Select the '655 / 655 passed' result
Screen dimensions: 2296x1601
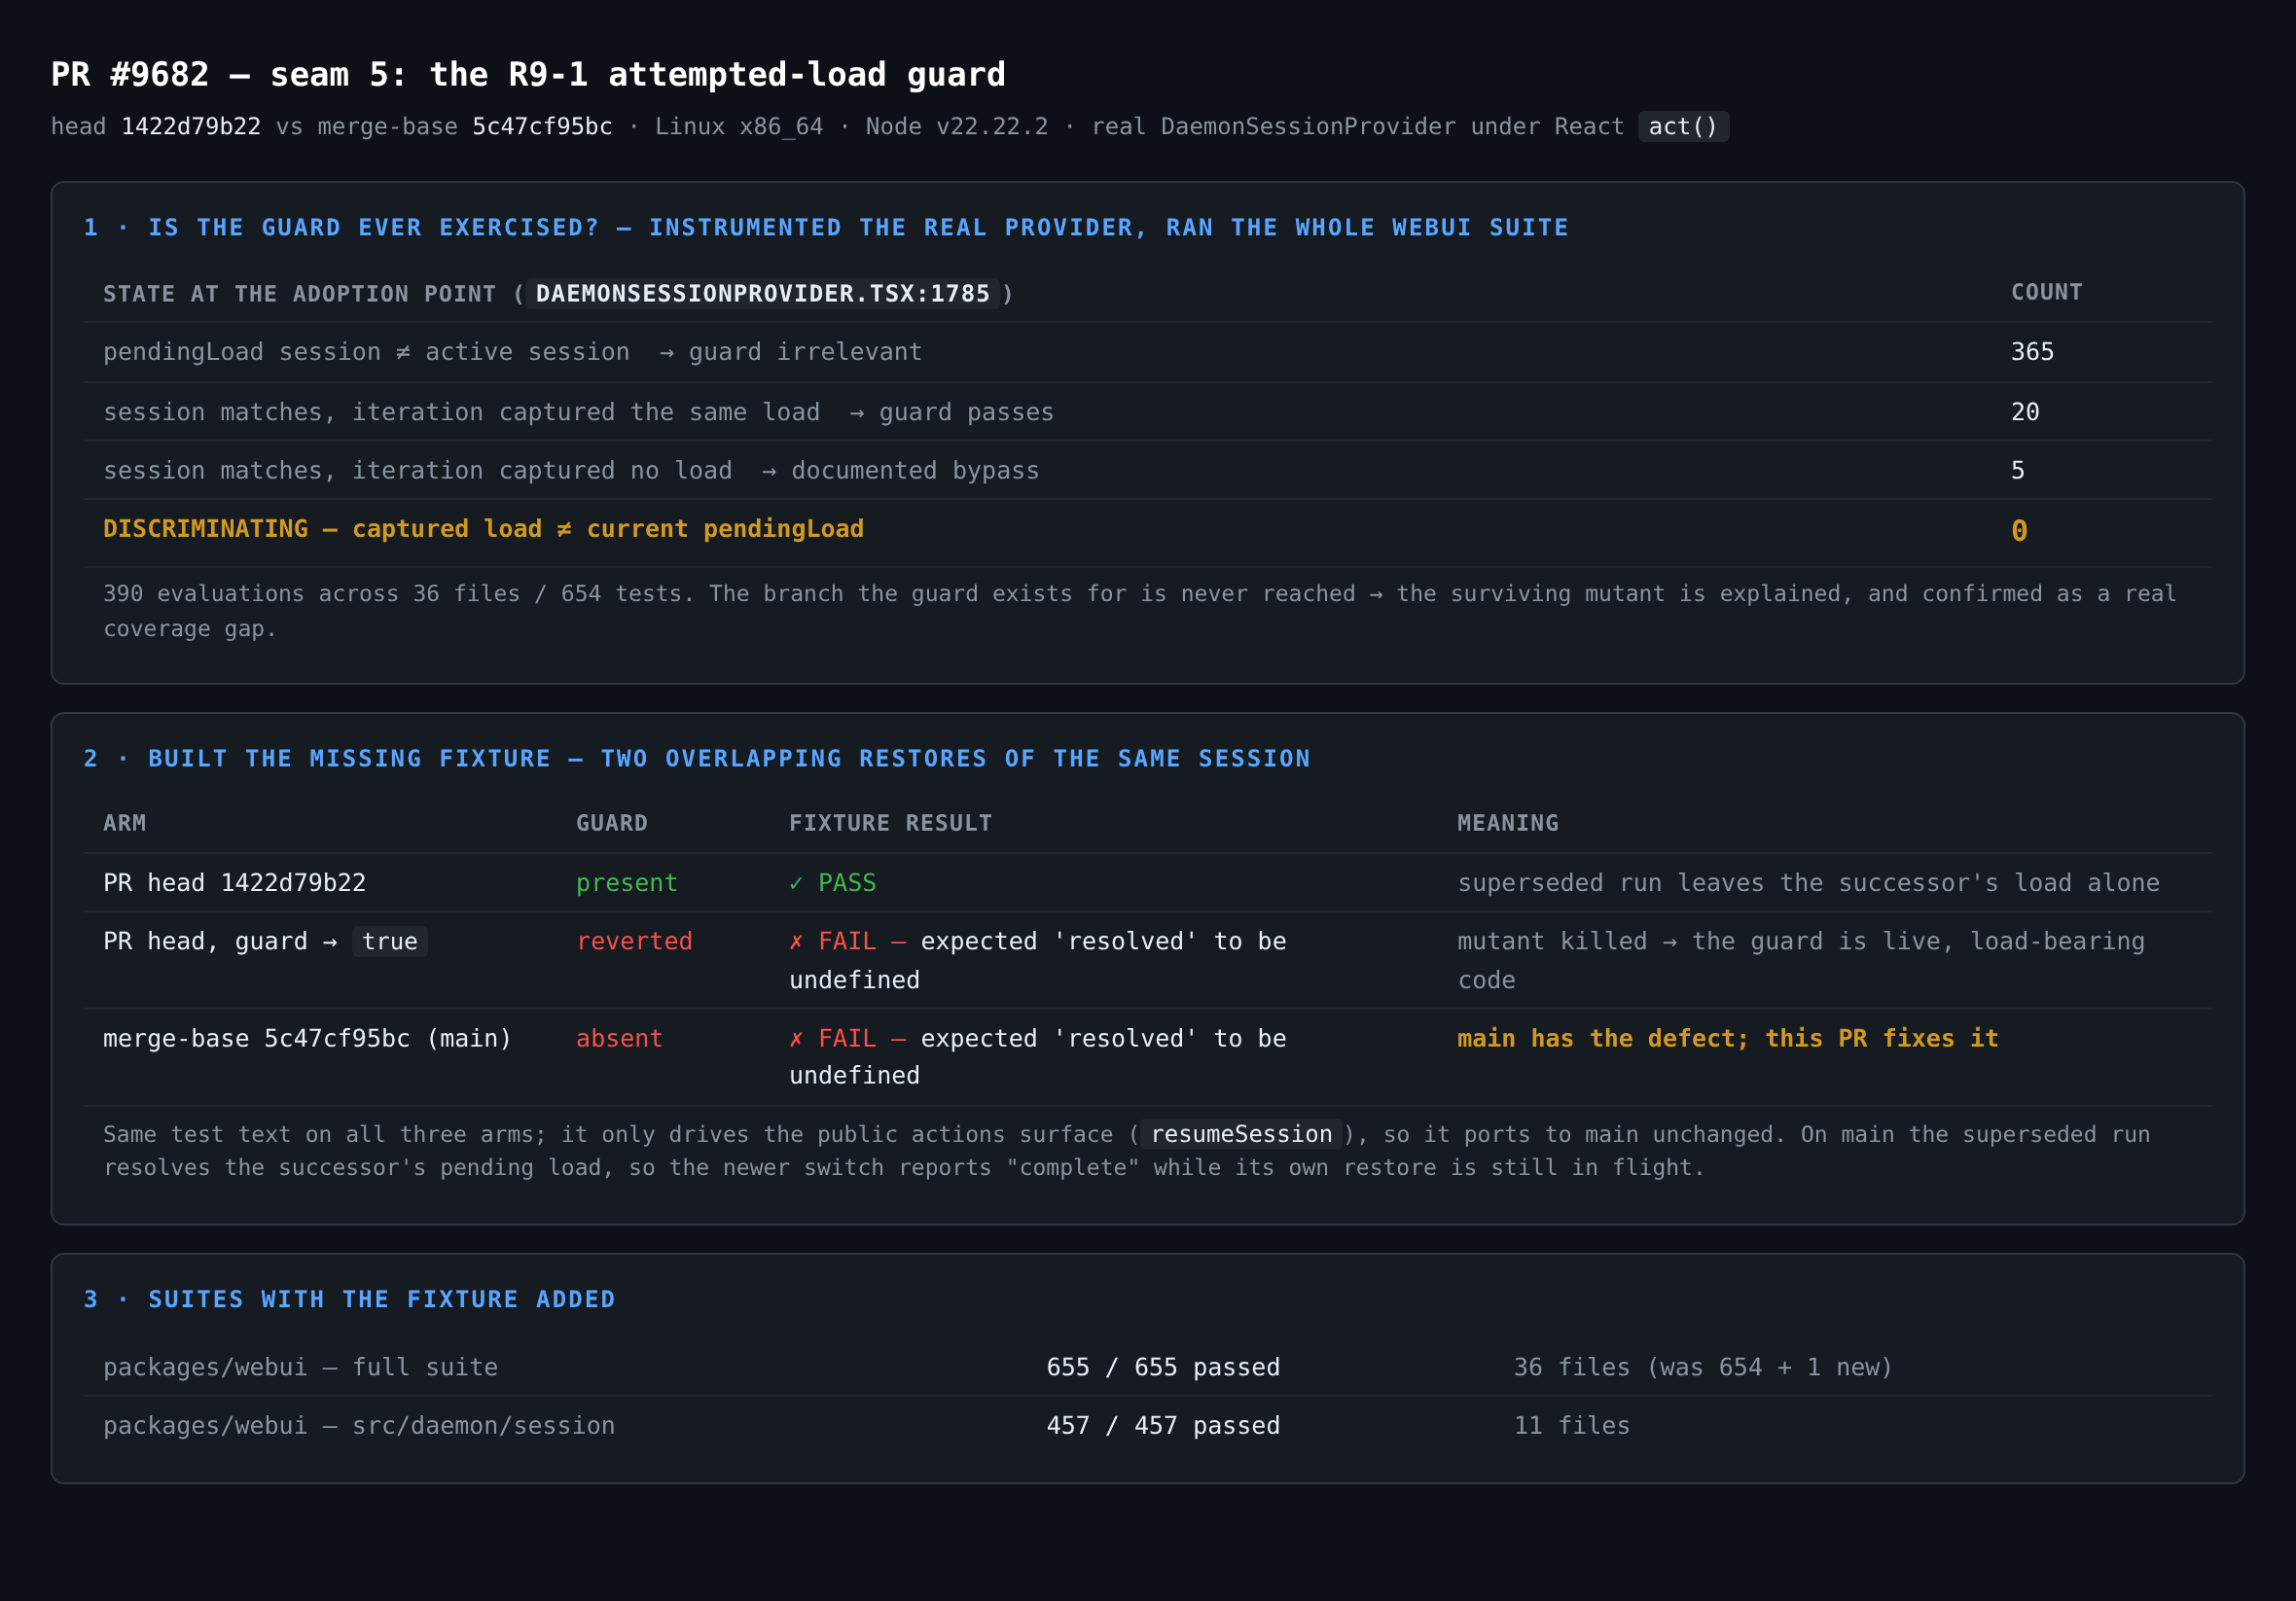[x=1163, y=1367]
